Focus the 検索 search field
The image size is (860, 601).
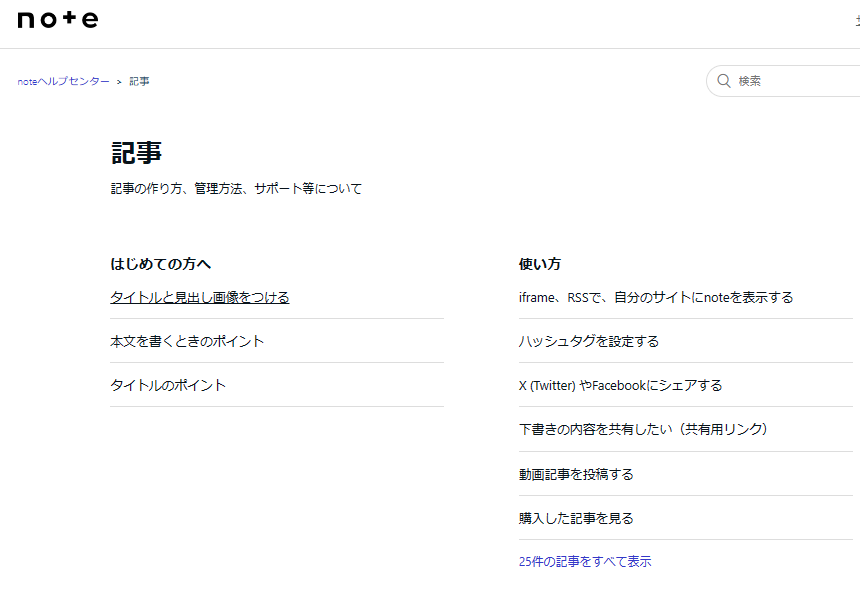(x=784, y=81)
